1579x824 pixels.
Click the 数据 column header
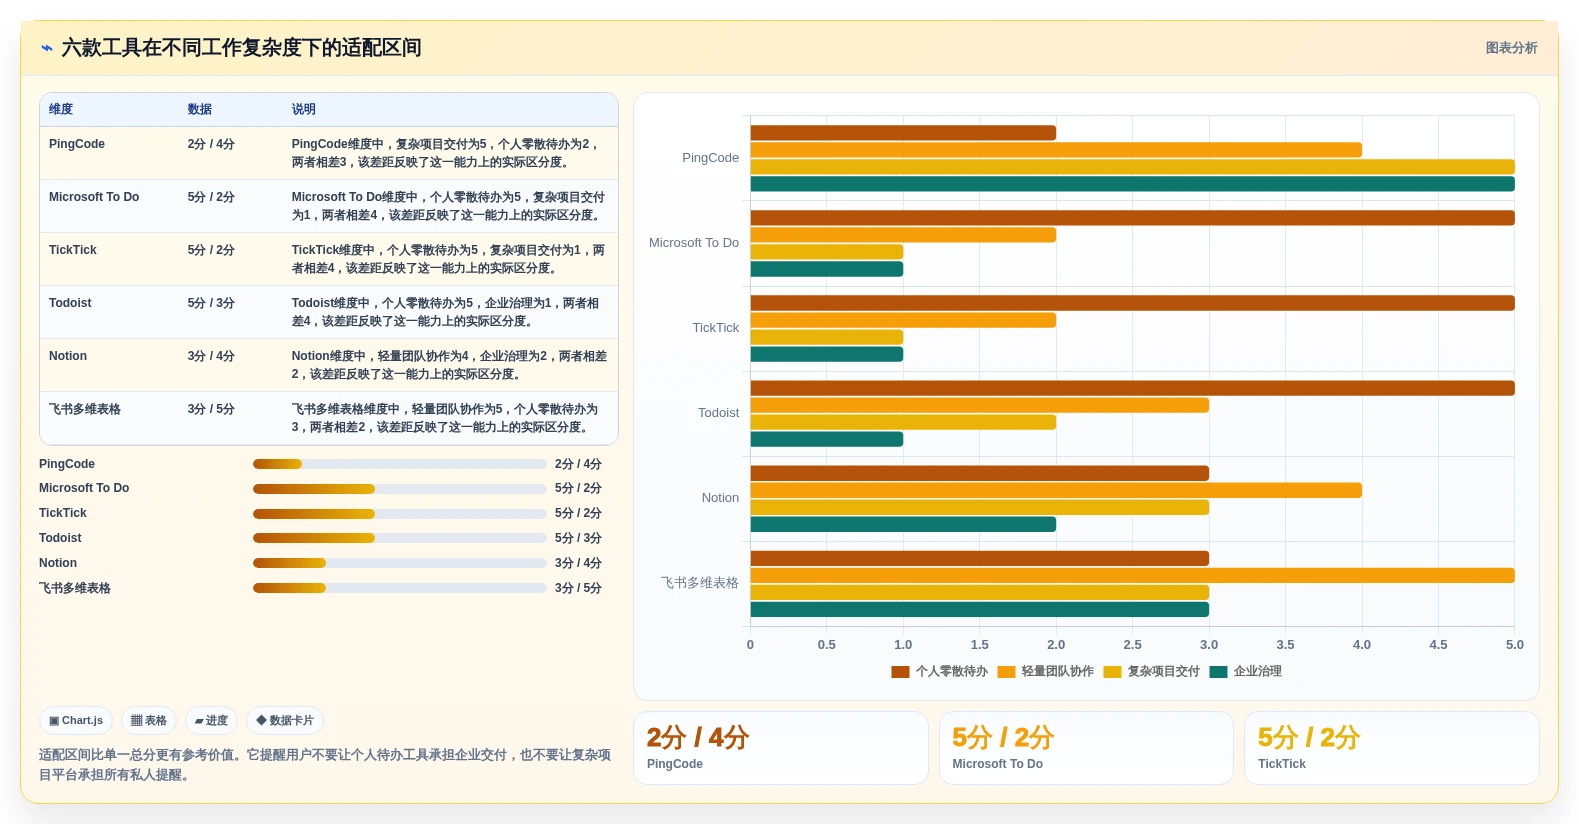200,109
